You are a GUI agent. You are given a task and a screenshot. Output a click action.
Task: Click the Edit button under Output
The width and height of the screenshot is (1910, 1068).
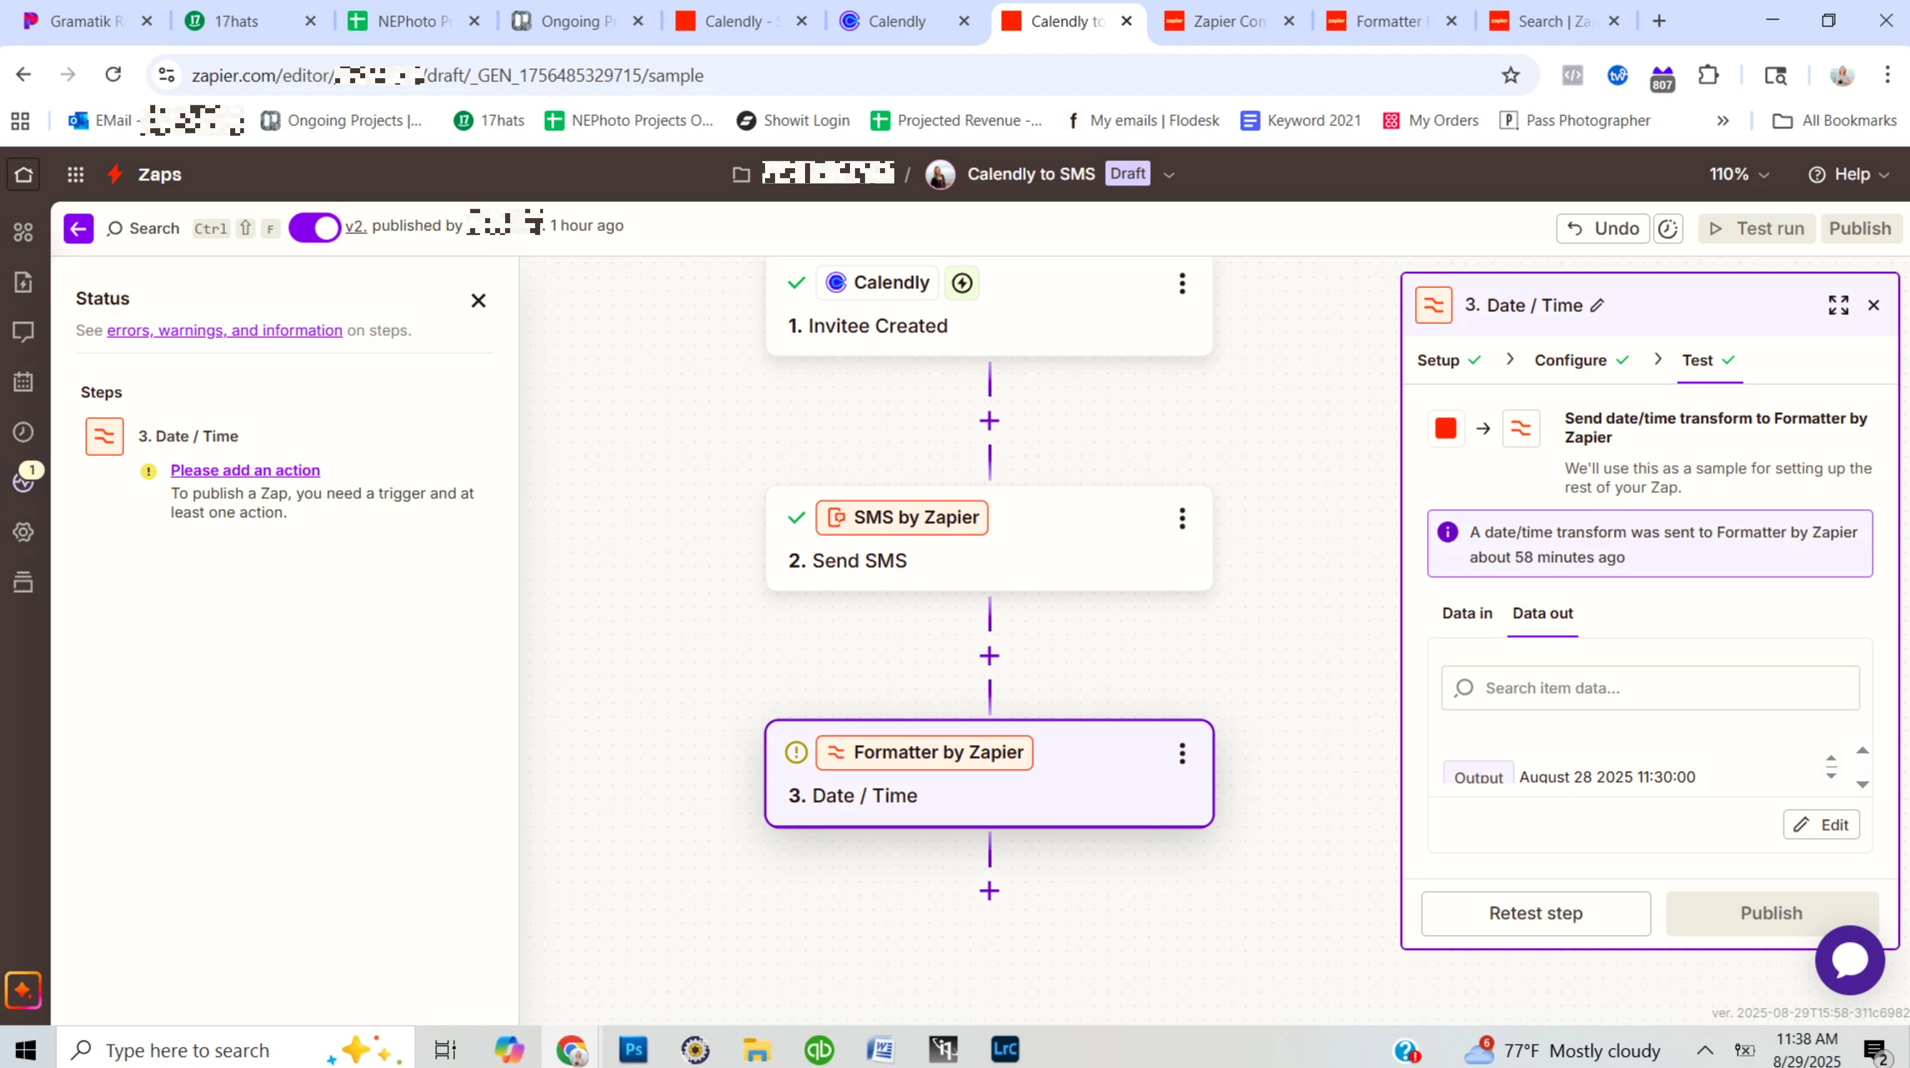(x=1821, y=825)
